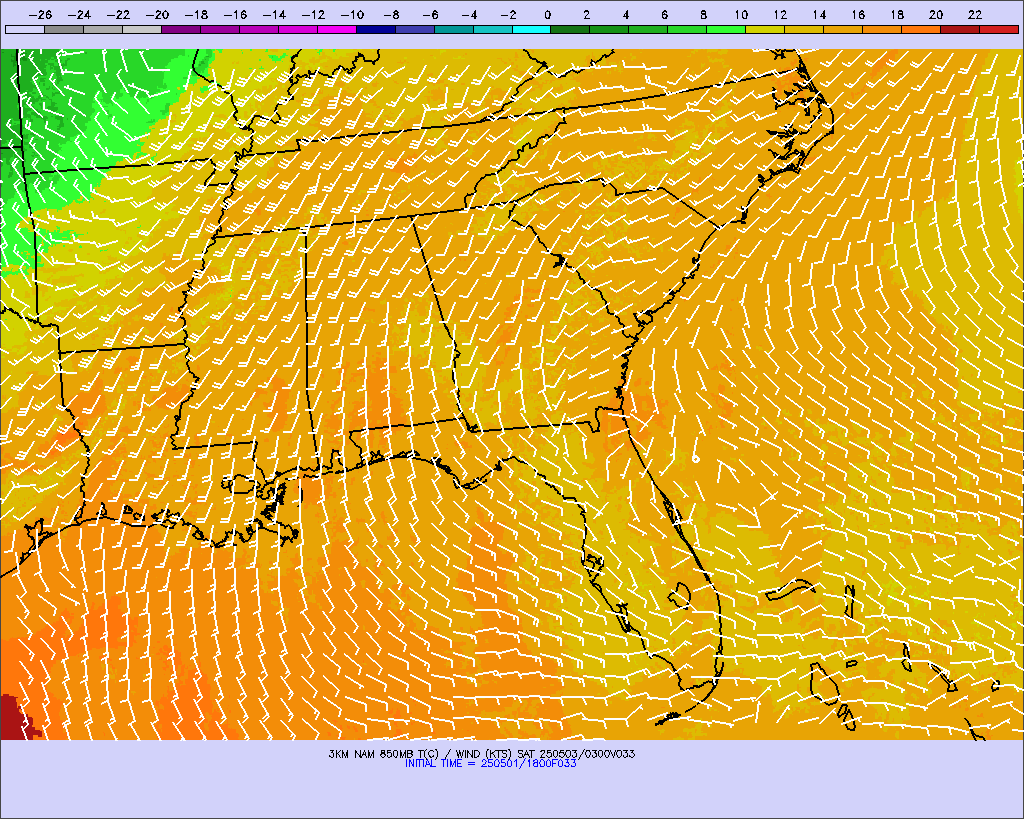Click the -12 scale label
This screenshot has width=1024, height=819.
click(x=313, y=15)
